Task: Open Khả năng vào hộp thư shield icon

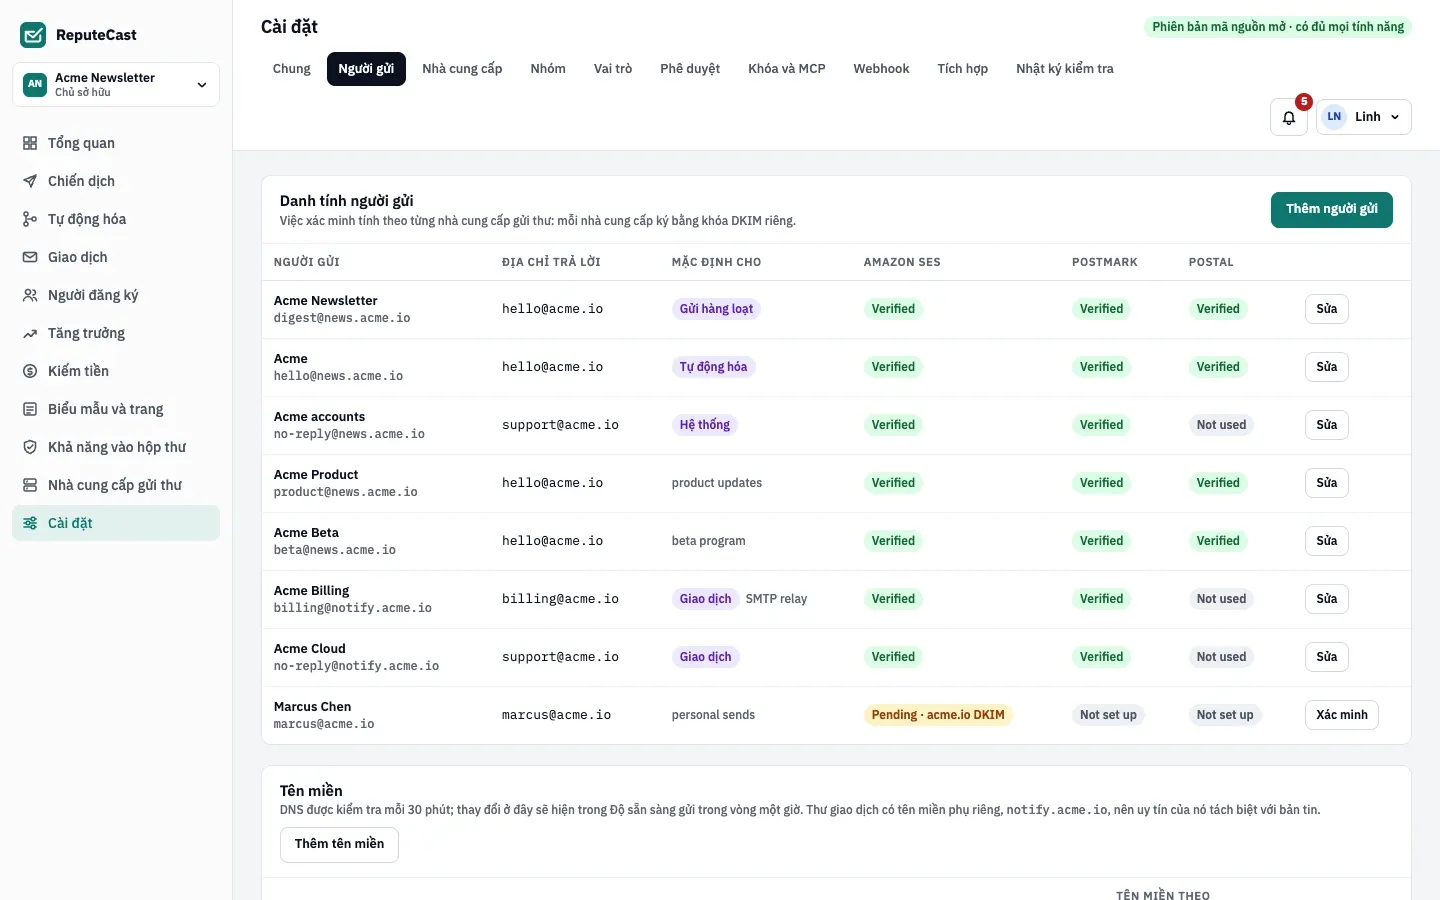Action: pos(30,447)
